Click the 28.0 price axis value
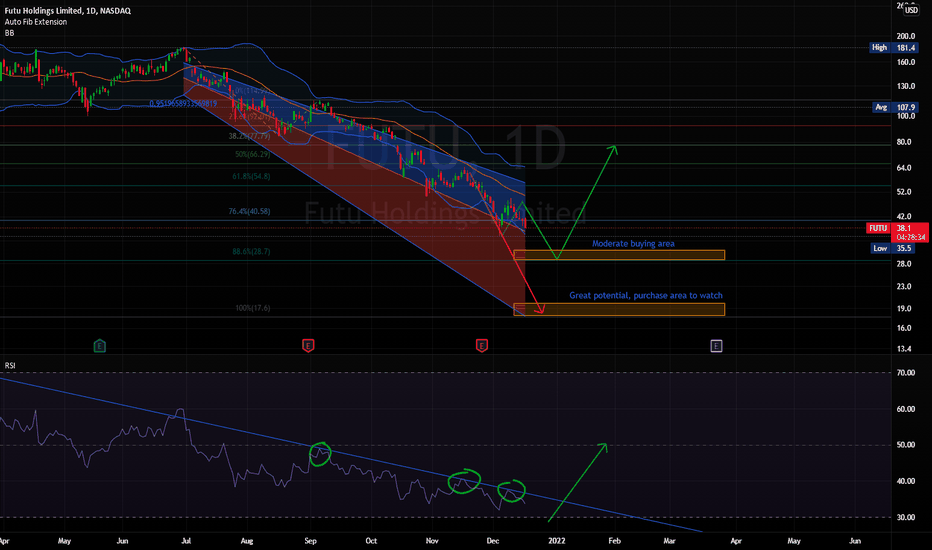The height and width of the screenshot is (550, 932). [x=904, y=264]
